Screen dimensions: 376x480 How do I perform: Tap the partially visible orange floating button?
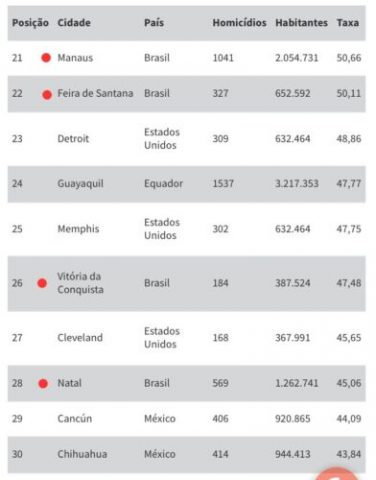pyautogui.click(x=335, y=474)
